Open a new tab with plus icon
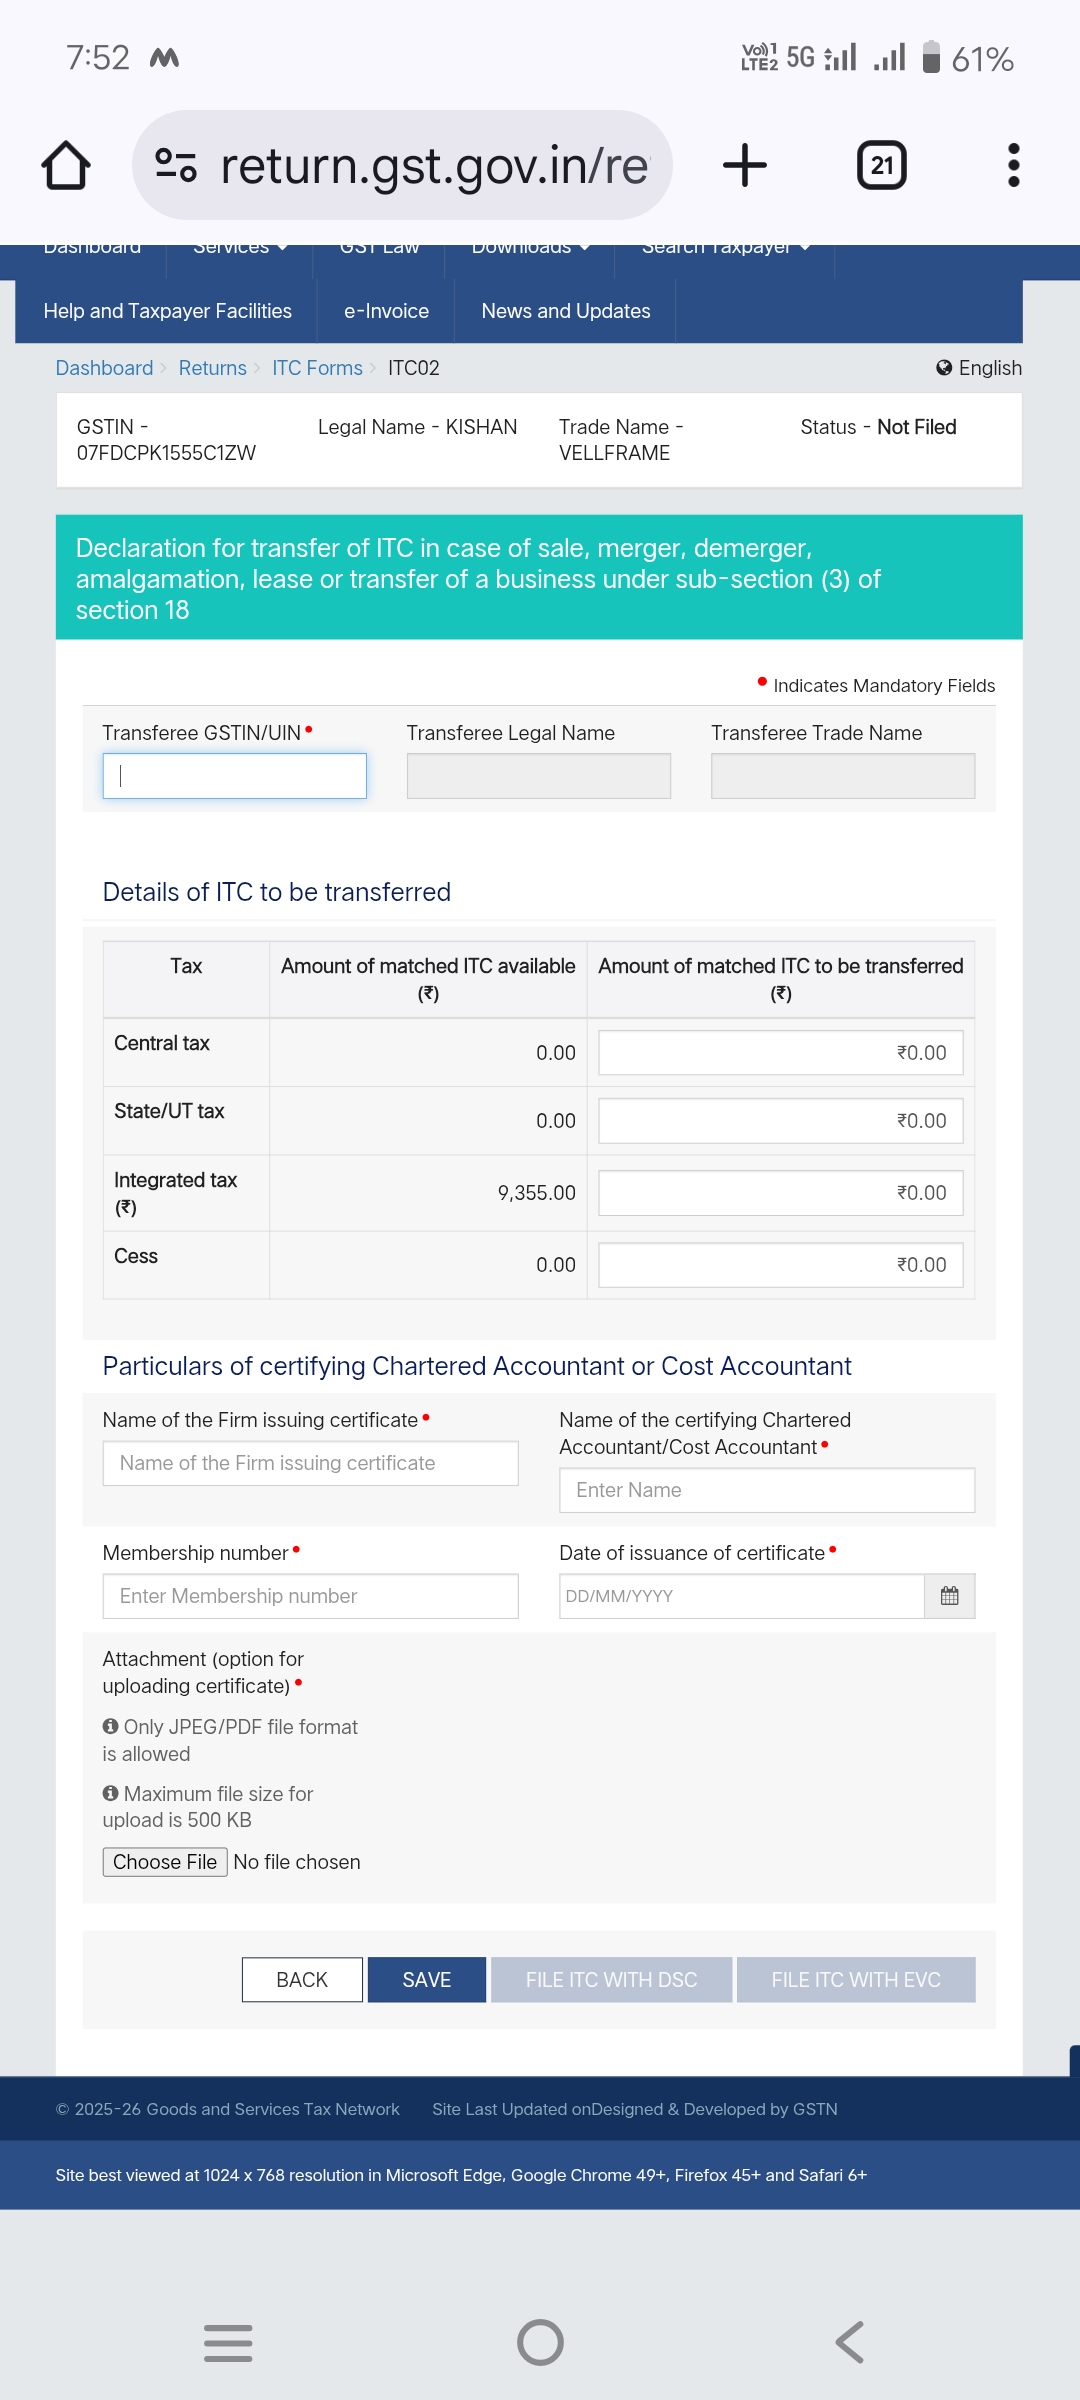 pyautogui.click(x=745, y=165)
